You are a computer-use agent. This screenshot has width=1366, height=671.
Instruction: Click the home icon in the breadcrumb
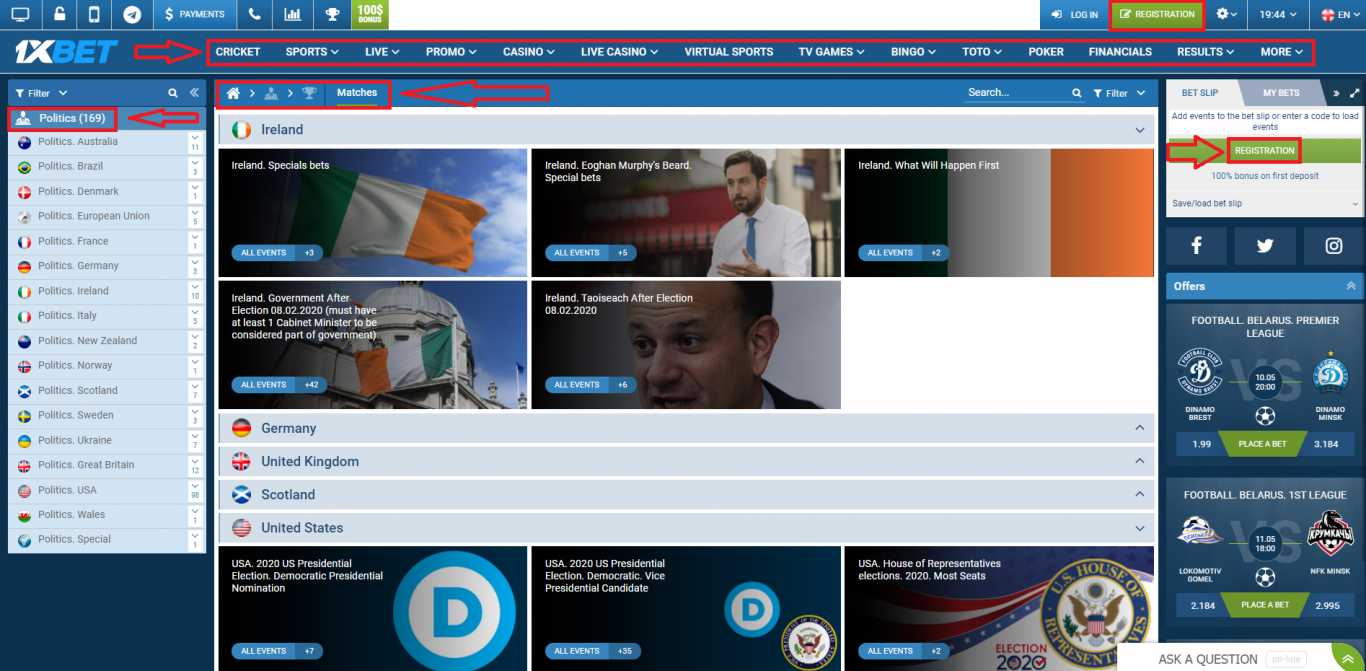[x=233, y=93]
